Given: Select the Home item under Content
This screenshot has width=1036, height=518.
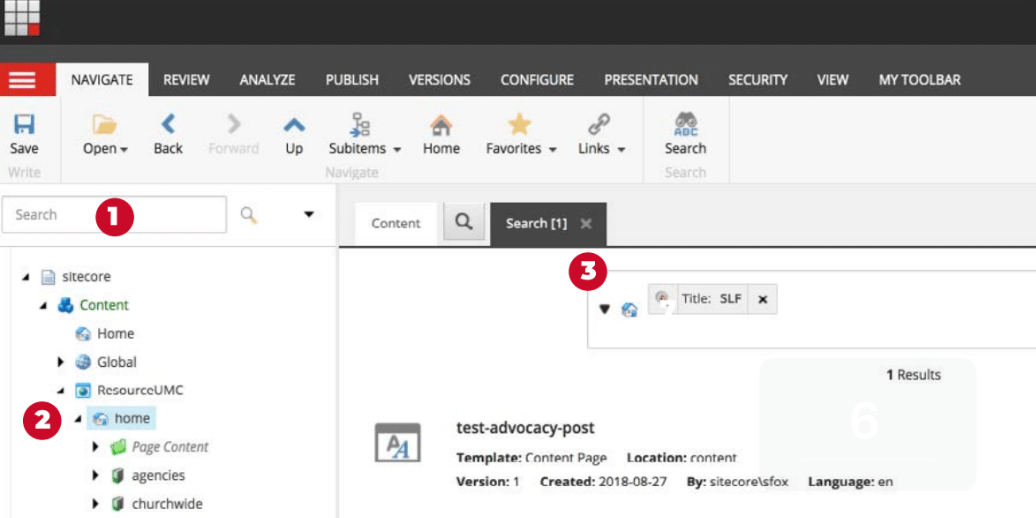Looking at the screenshot, I should (116, 334).
